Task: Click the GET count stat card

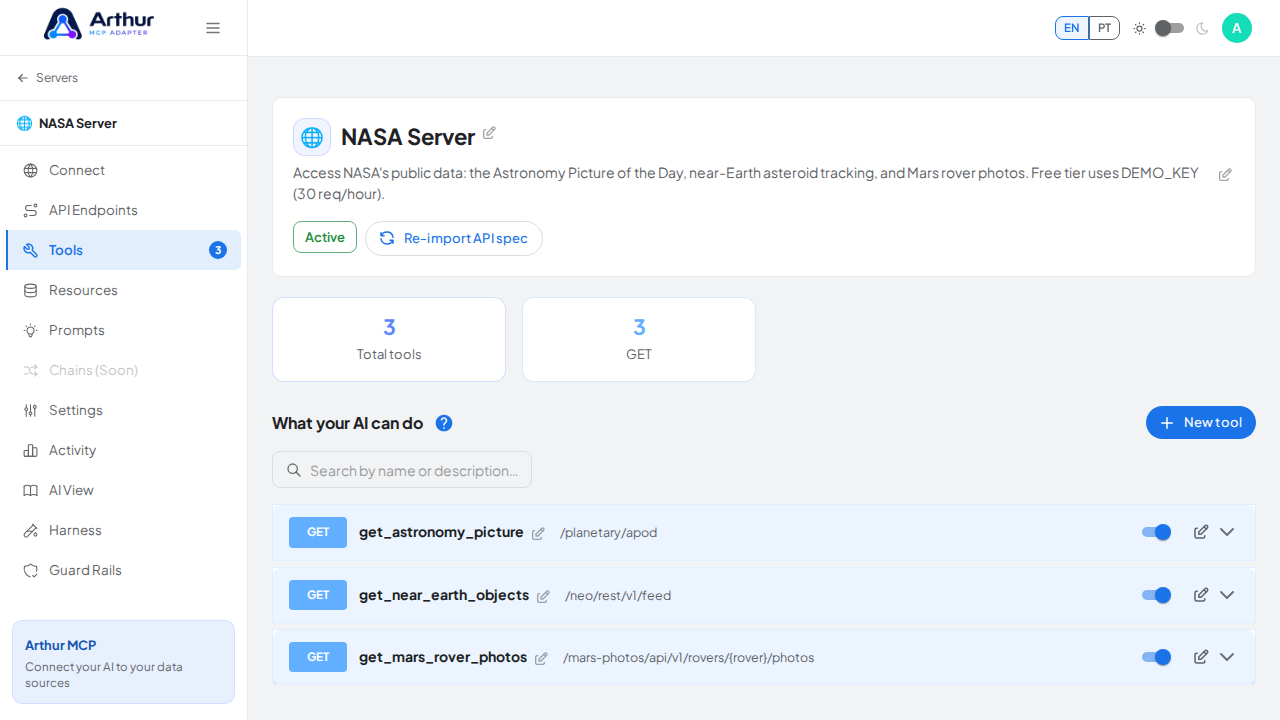Action: (639, 339)
